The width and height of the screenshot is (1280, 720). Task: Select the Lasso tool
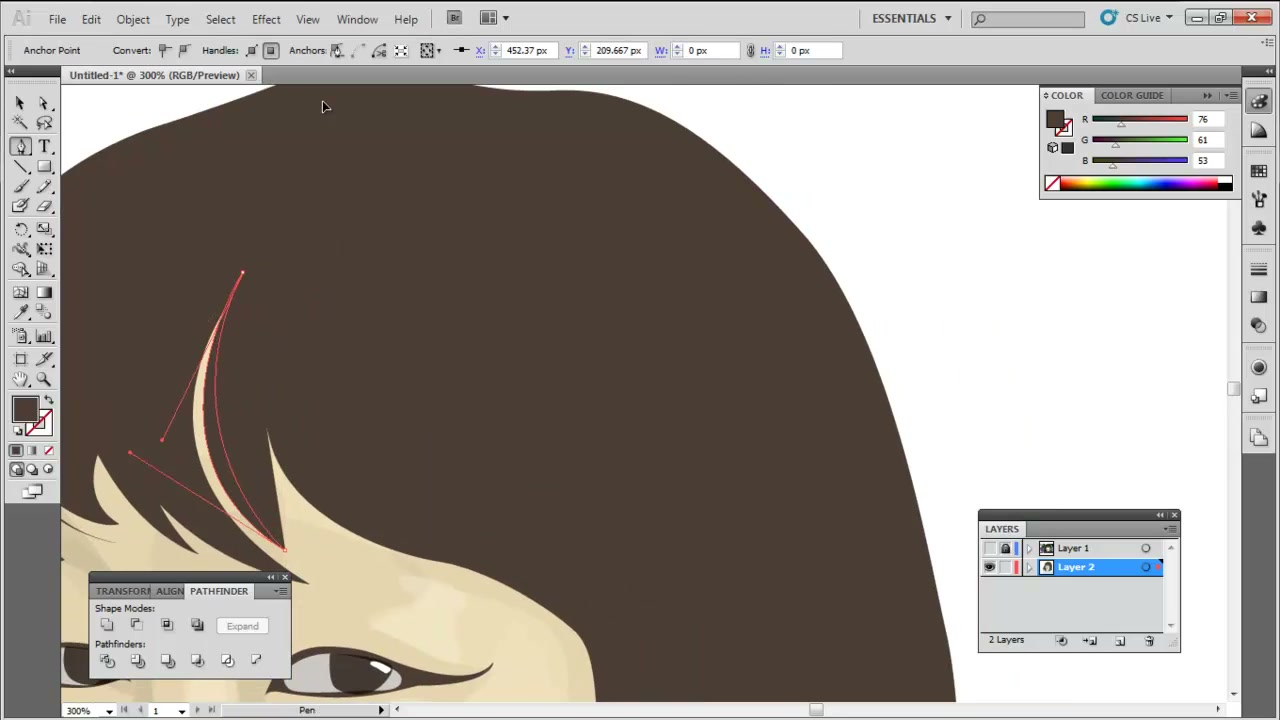[44, 123]
